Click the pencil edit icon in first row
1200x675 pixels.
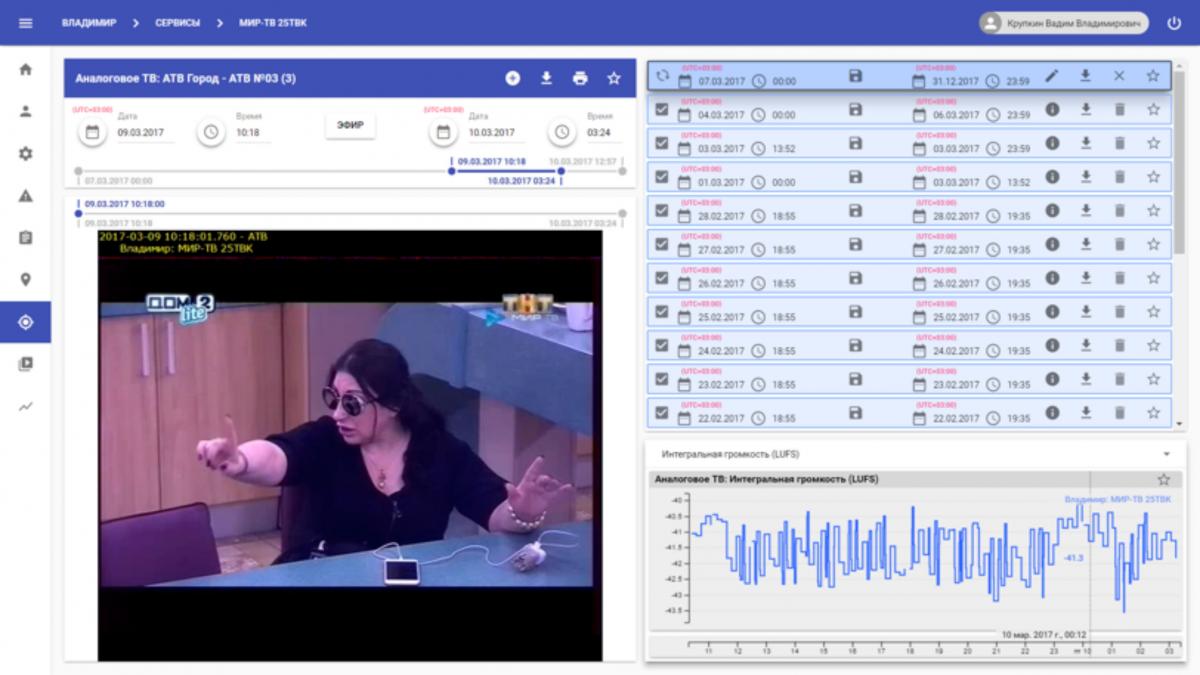point(1051,76)
